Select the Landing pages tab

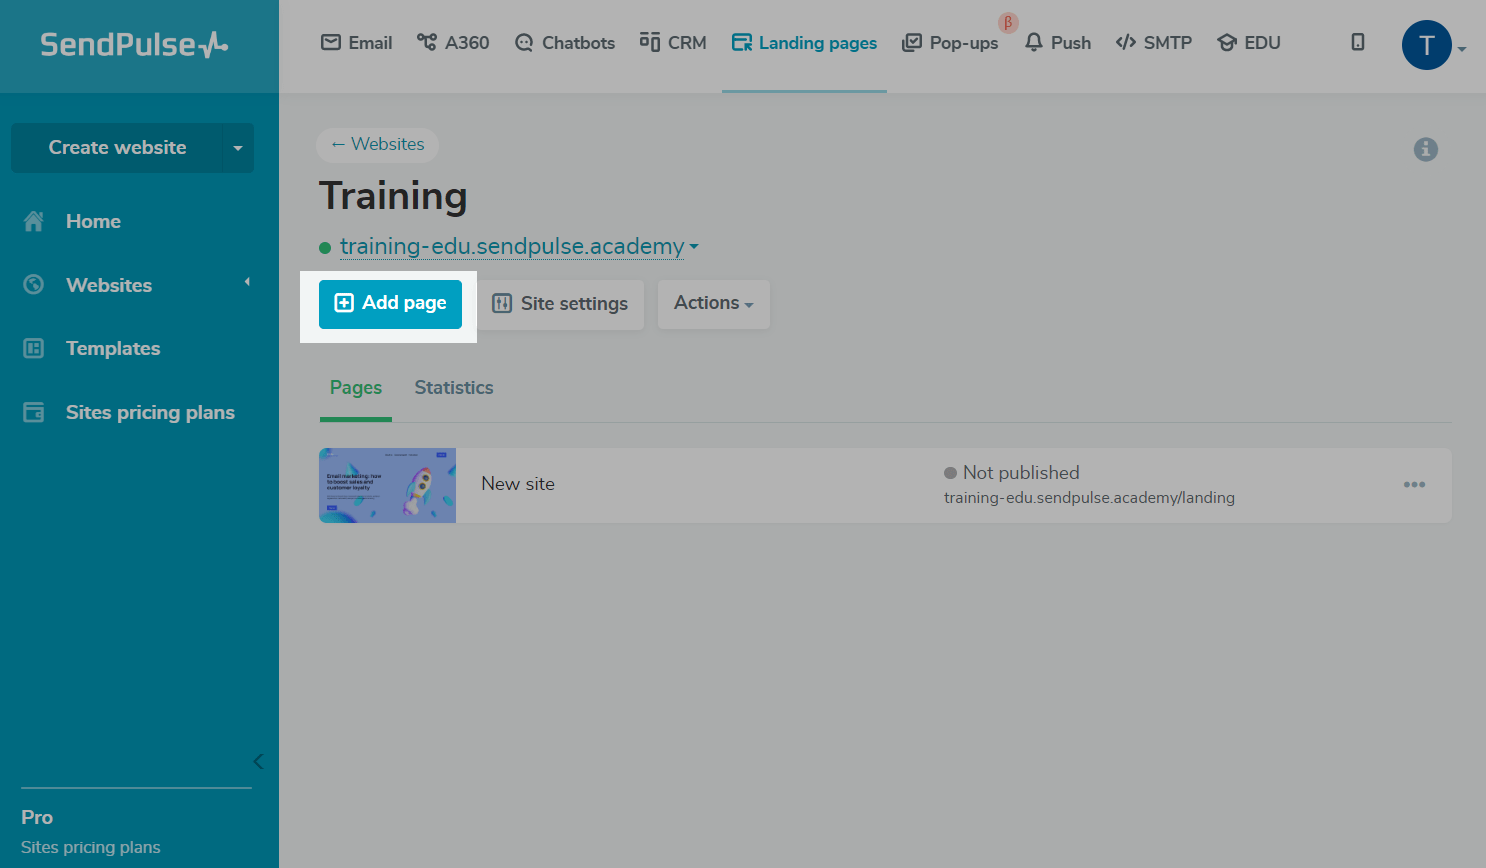805,43
